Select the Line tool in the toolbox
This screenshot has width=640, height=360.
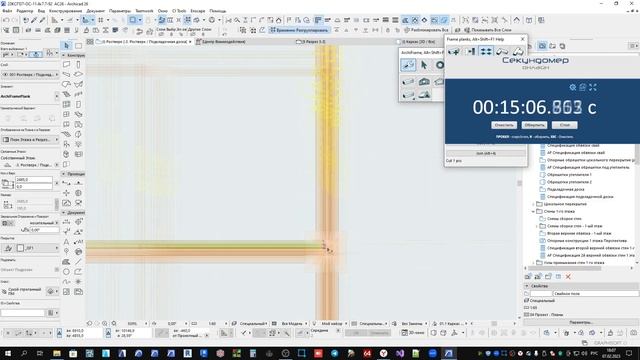pyautogui.click(x=78, y=262)
